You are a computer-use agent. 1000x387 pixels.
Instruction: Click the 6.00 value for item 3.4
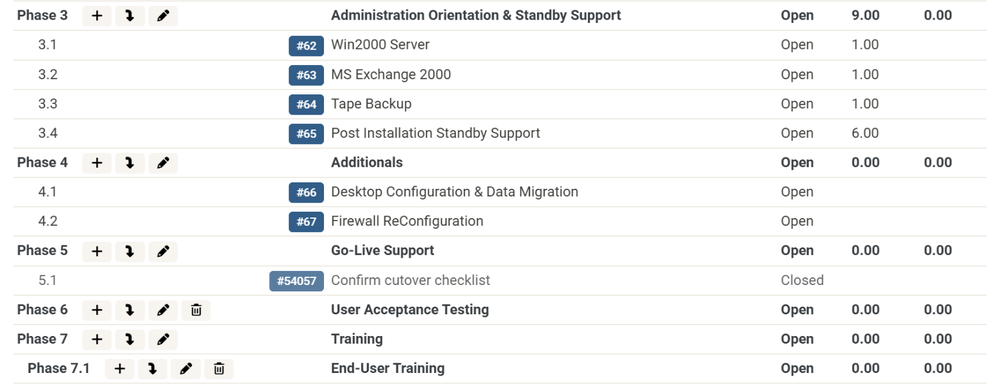(x=865, y=133)
